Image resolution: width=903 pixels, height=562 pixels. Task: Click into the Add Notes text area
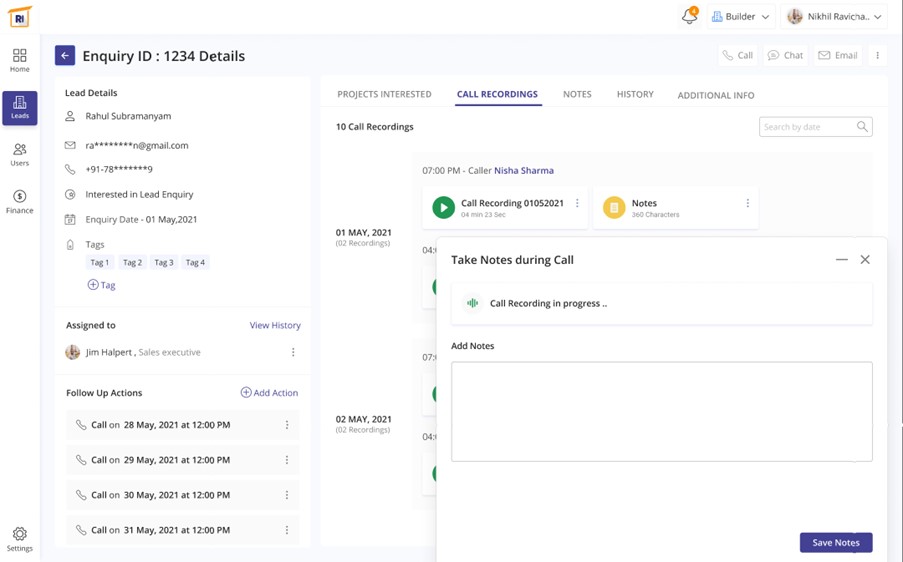661,411
